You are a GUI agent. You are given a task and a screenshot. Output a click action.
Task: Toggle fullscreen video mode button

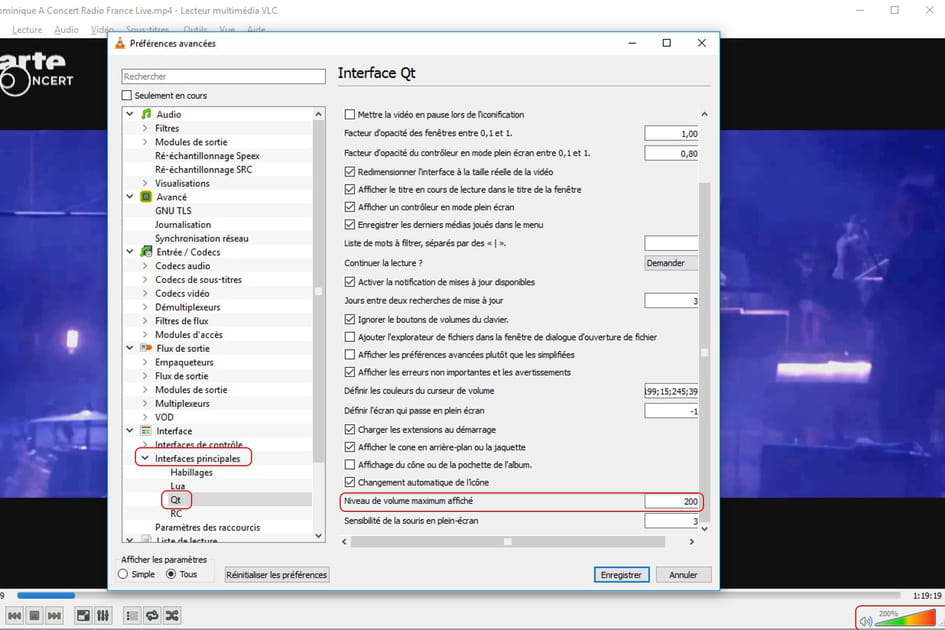point(83,616)
